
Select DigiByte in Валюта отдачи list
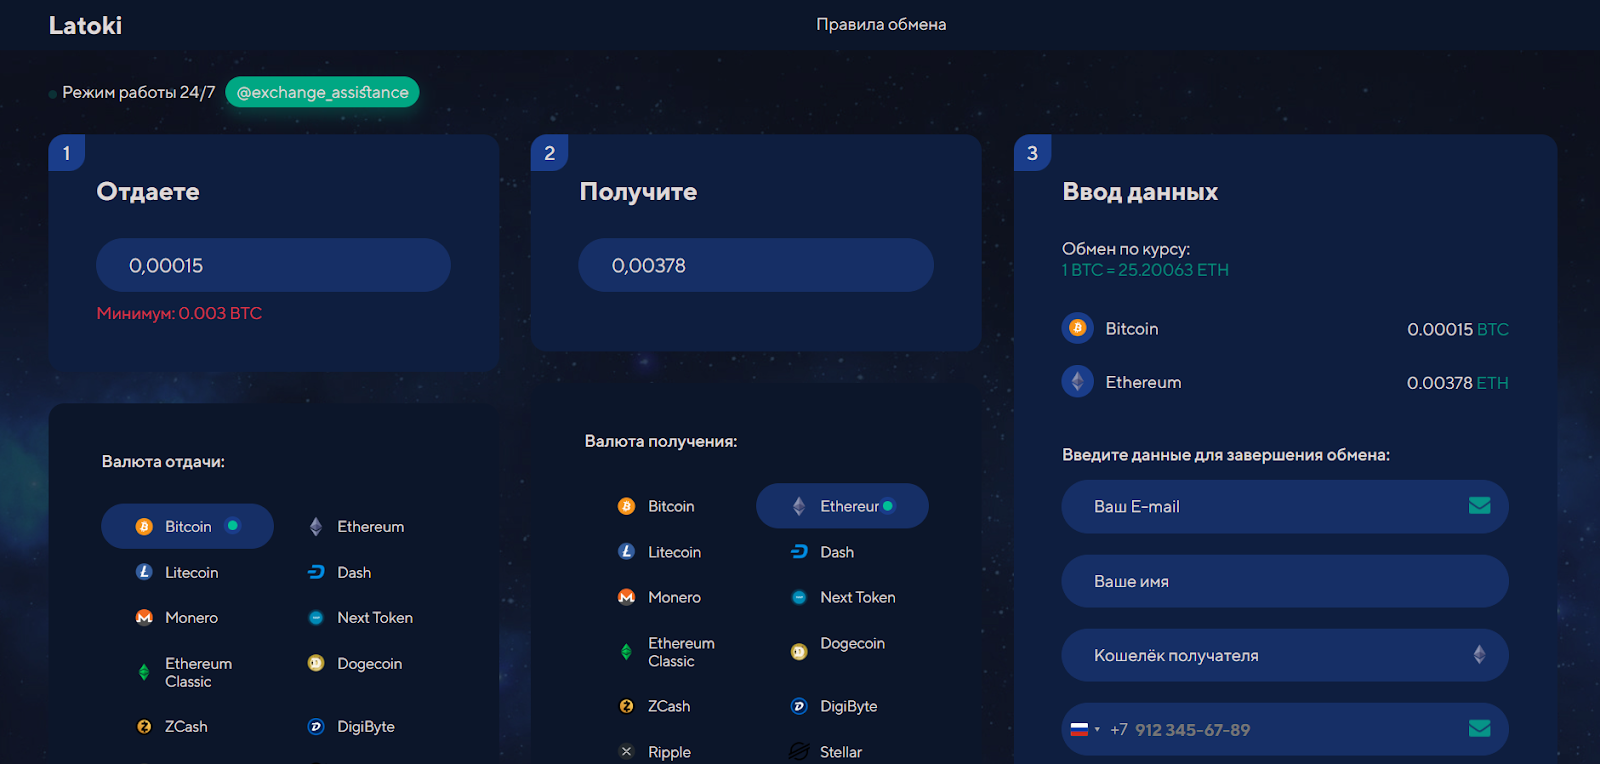pyautogui.click(x=351, y=726)
